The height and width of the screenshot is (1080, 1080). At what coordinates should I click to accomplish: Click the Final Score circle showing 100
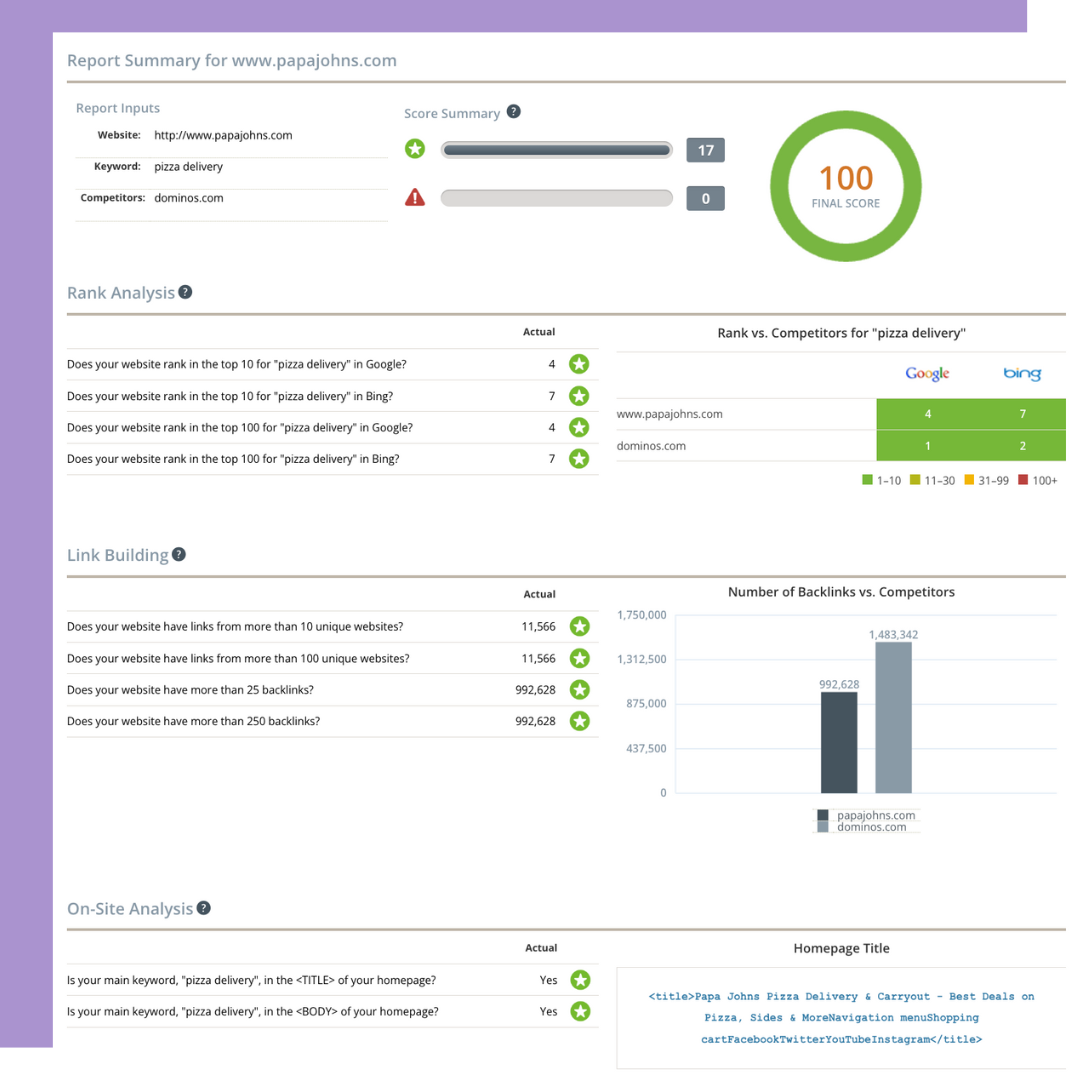[845, 185]
